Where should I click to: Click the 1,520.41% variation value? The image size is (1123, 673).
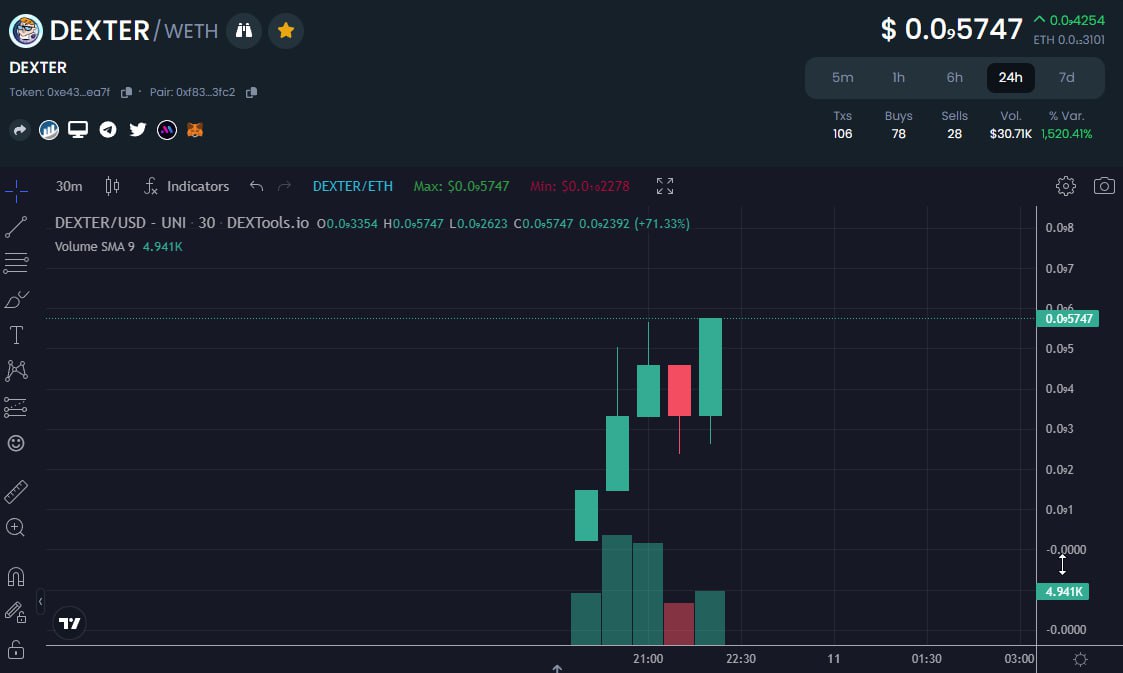(1066, 134)
